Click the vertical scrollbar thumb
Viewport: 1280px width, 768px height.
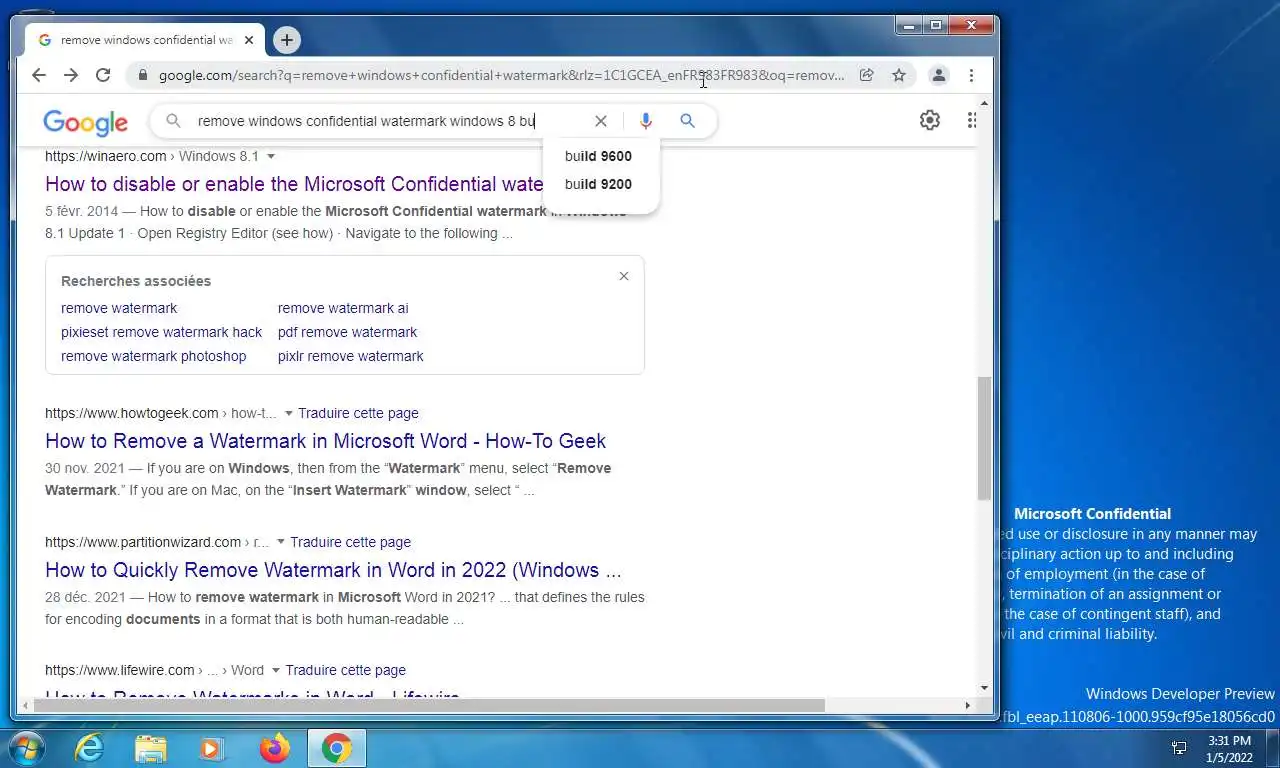(x=984, y=438)
